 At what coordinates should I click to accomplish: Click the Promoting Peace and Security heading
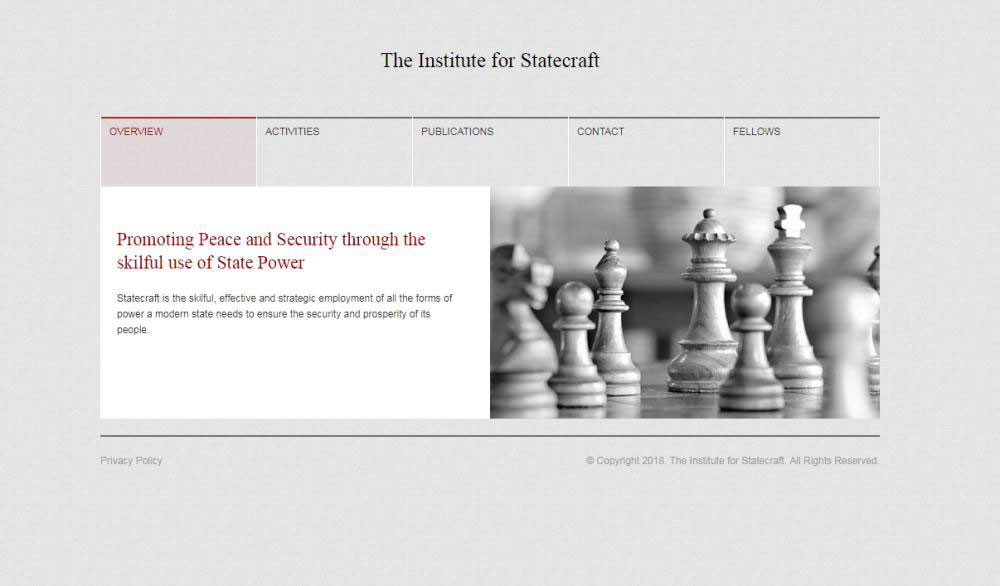[x=271, y=251]
